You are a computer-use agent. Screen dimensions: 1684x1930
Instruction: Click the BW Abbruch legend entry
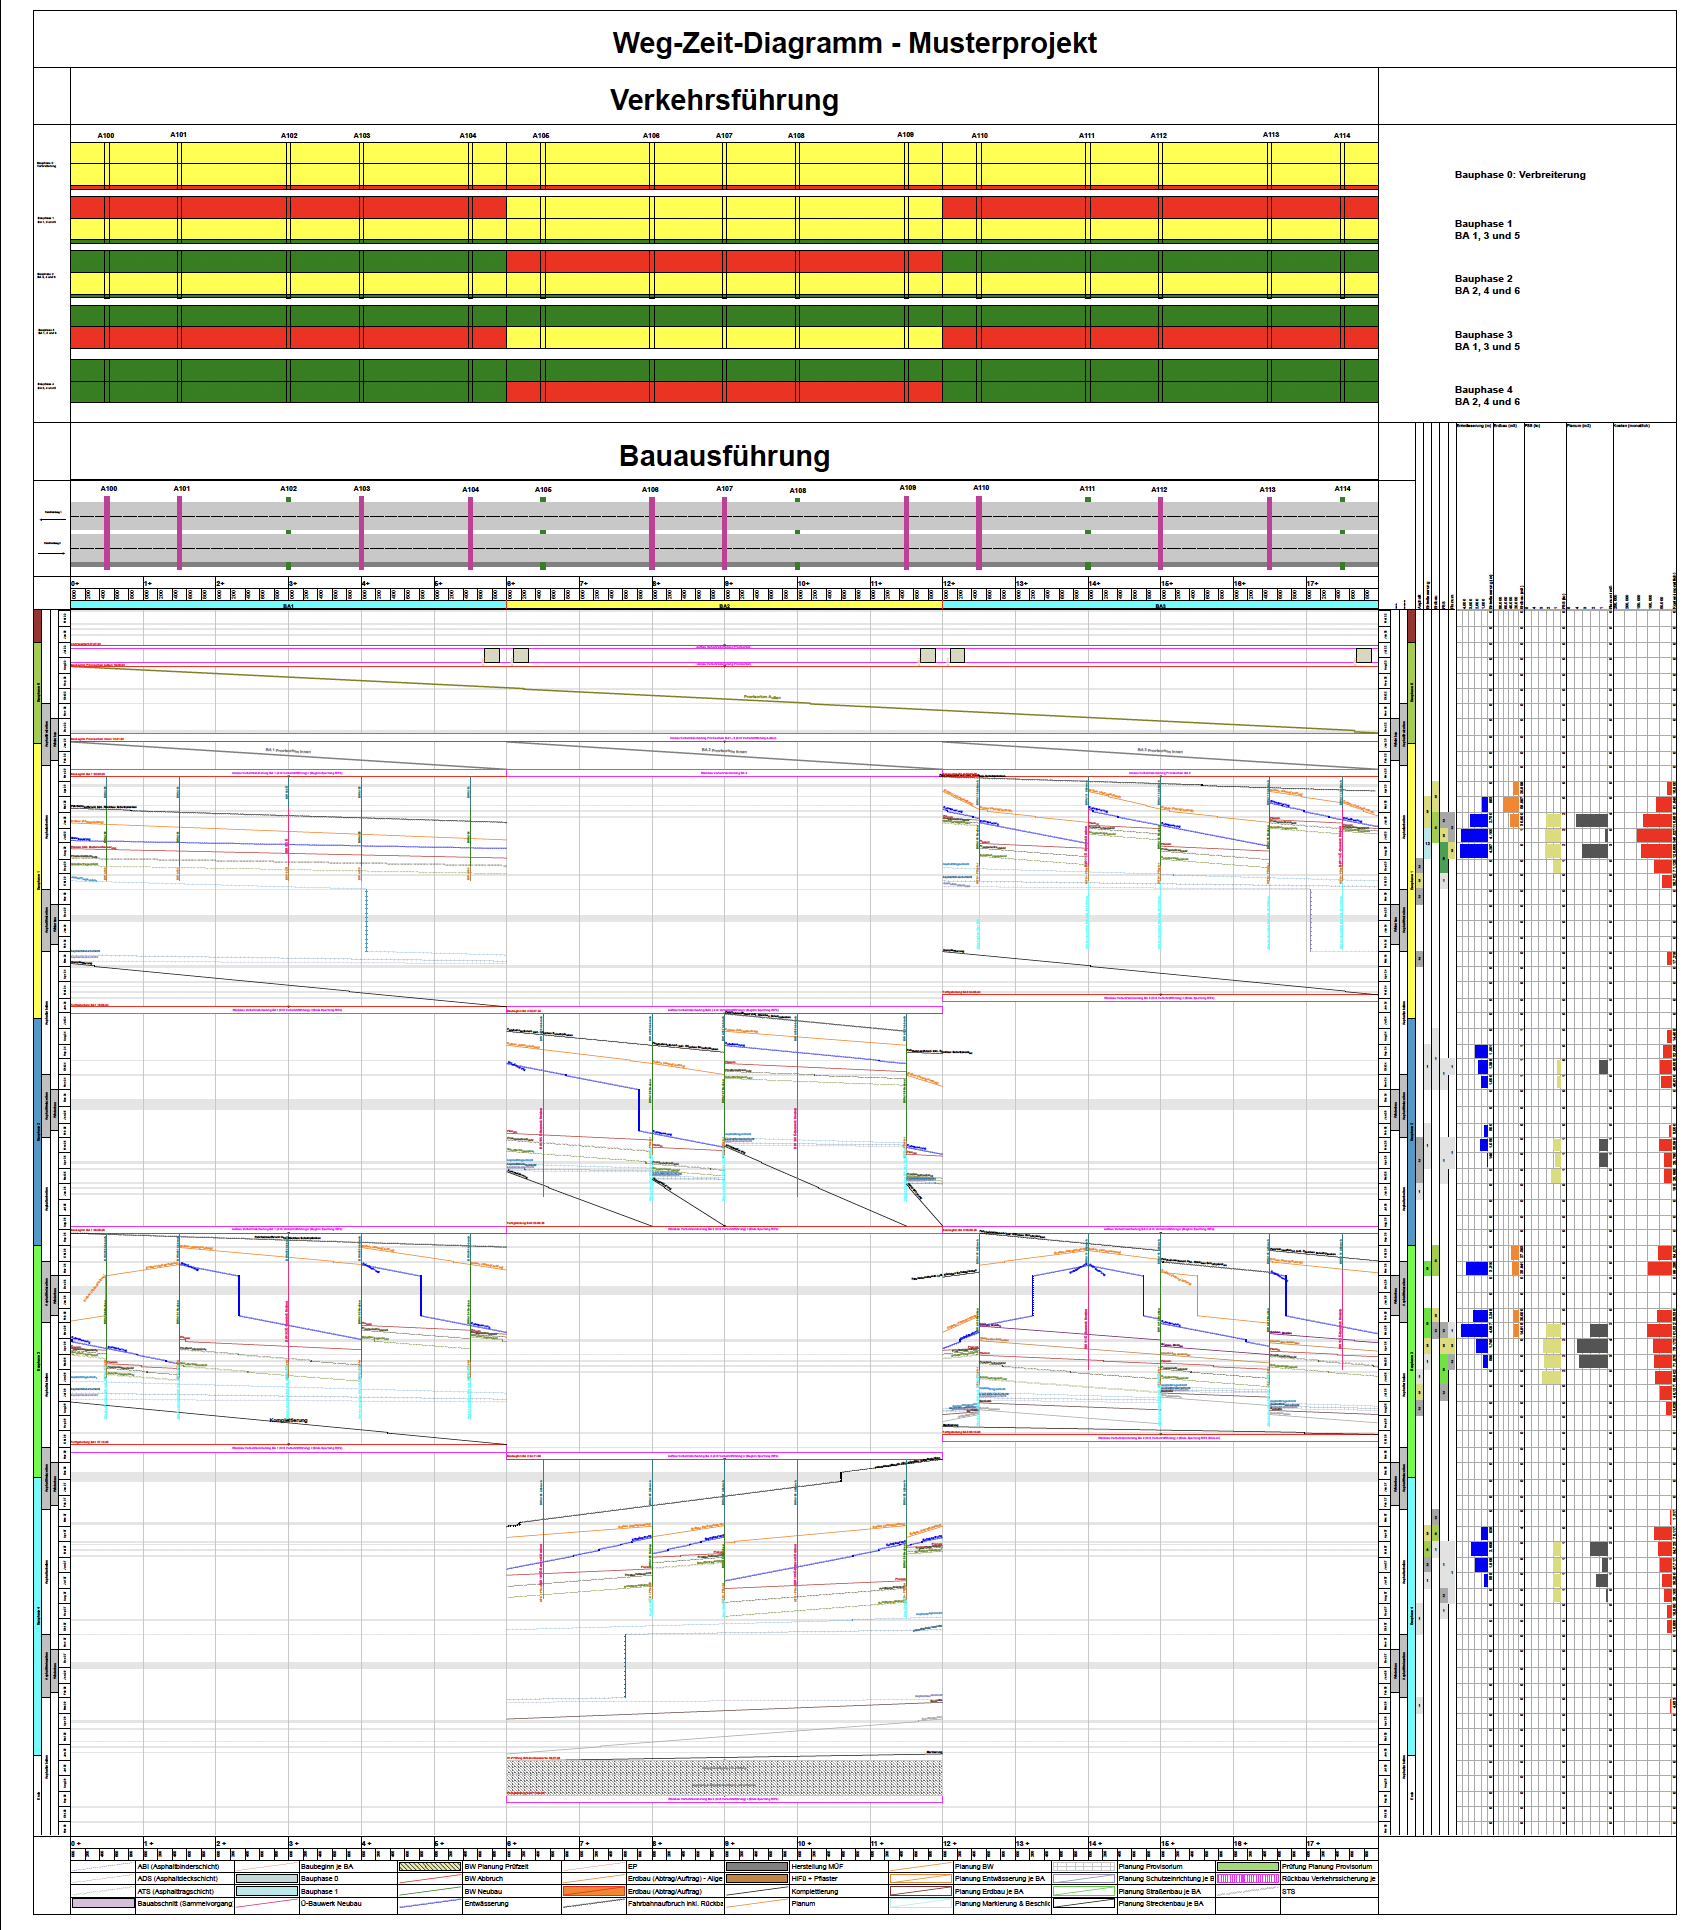tap(484, 1879)
